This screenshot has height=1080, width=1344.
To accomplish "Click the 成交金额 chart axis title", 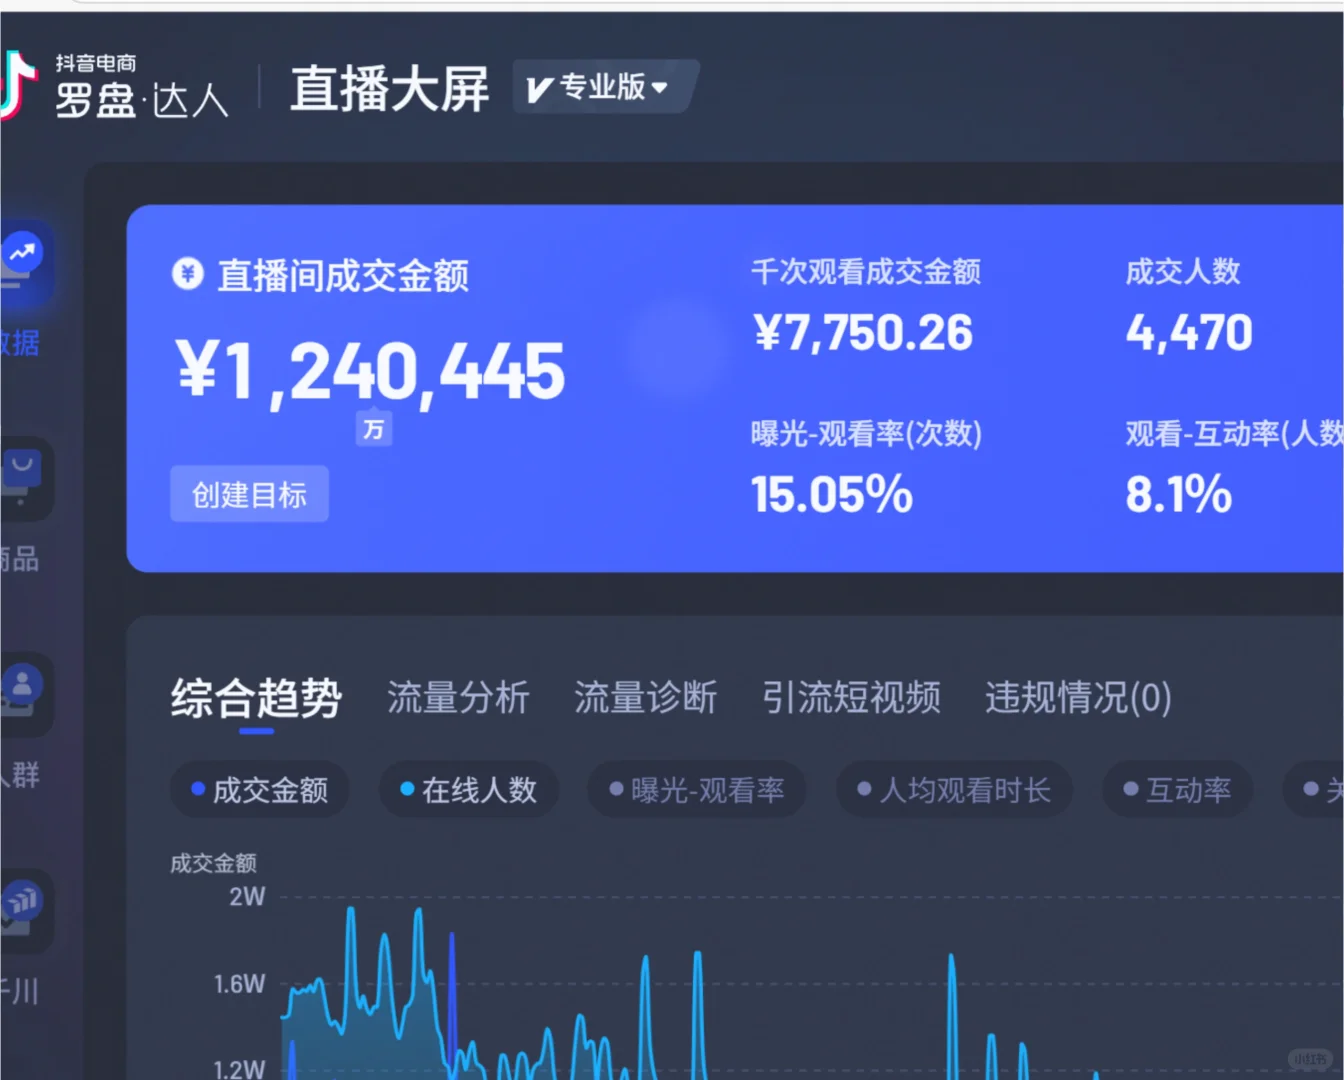I will (213, 863).
